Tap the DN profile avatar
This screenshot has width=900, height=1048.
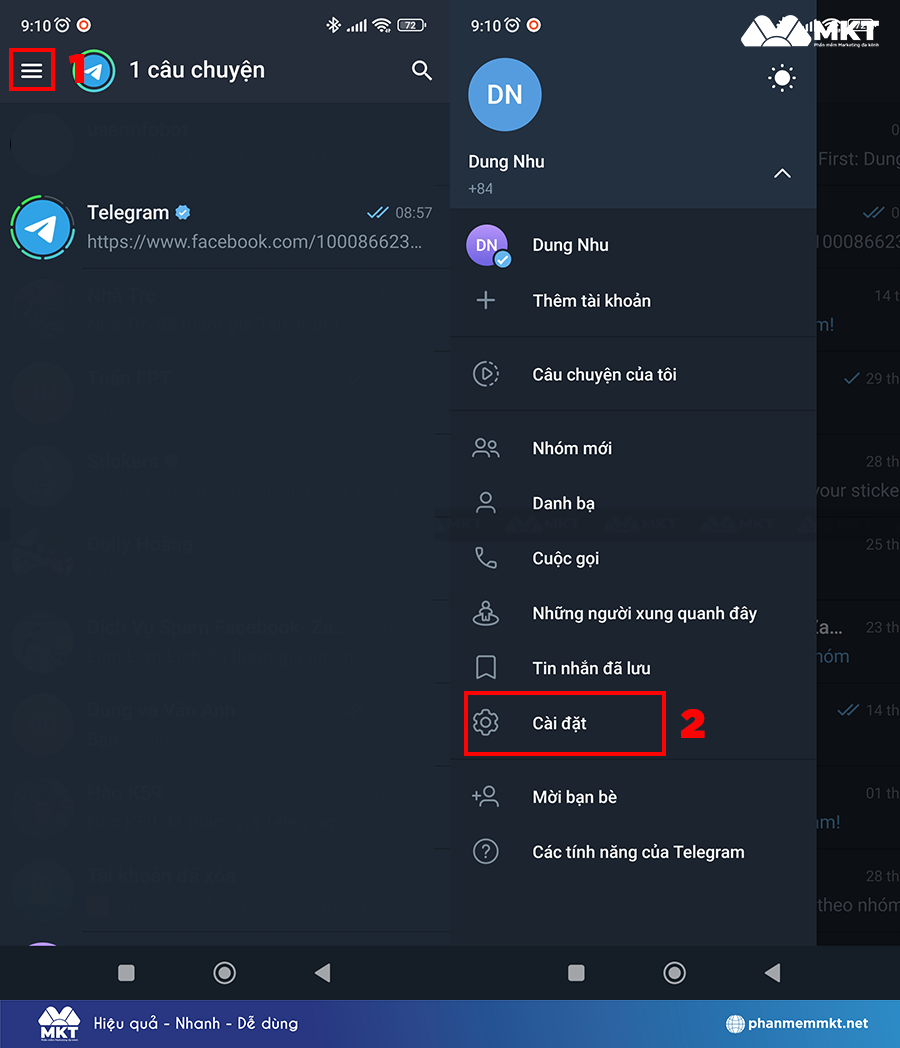[x=505, y=95]
